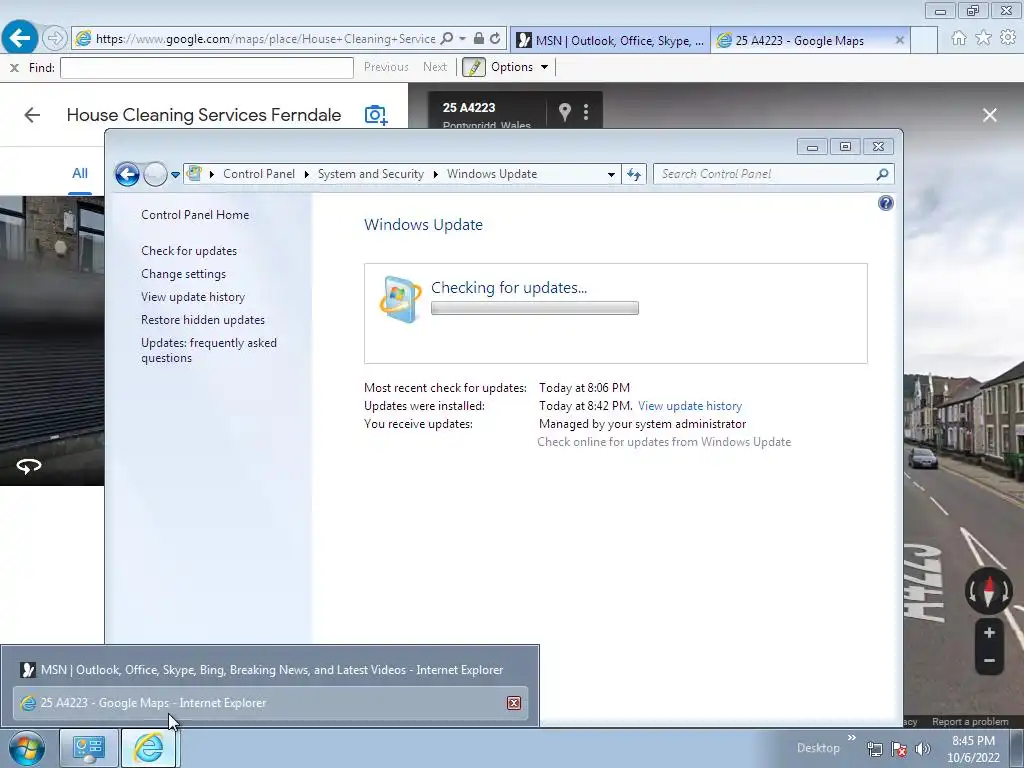
Task: Open IE Home page icon
Action: click(959, 39)
